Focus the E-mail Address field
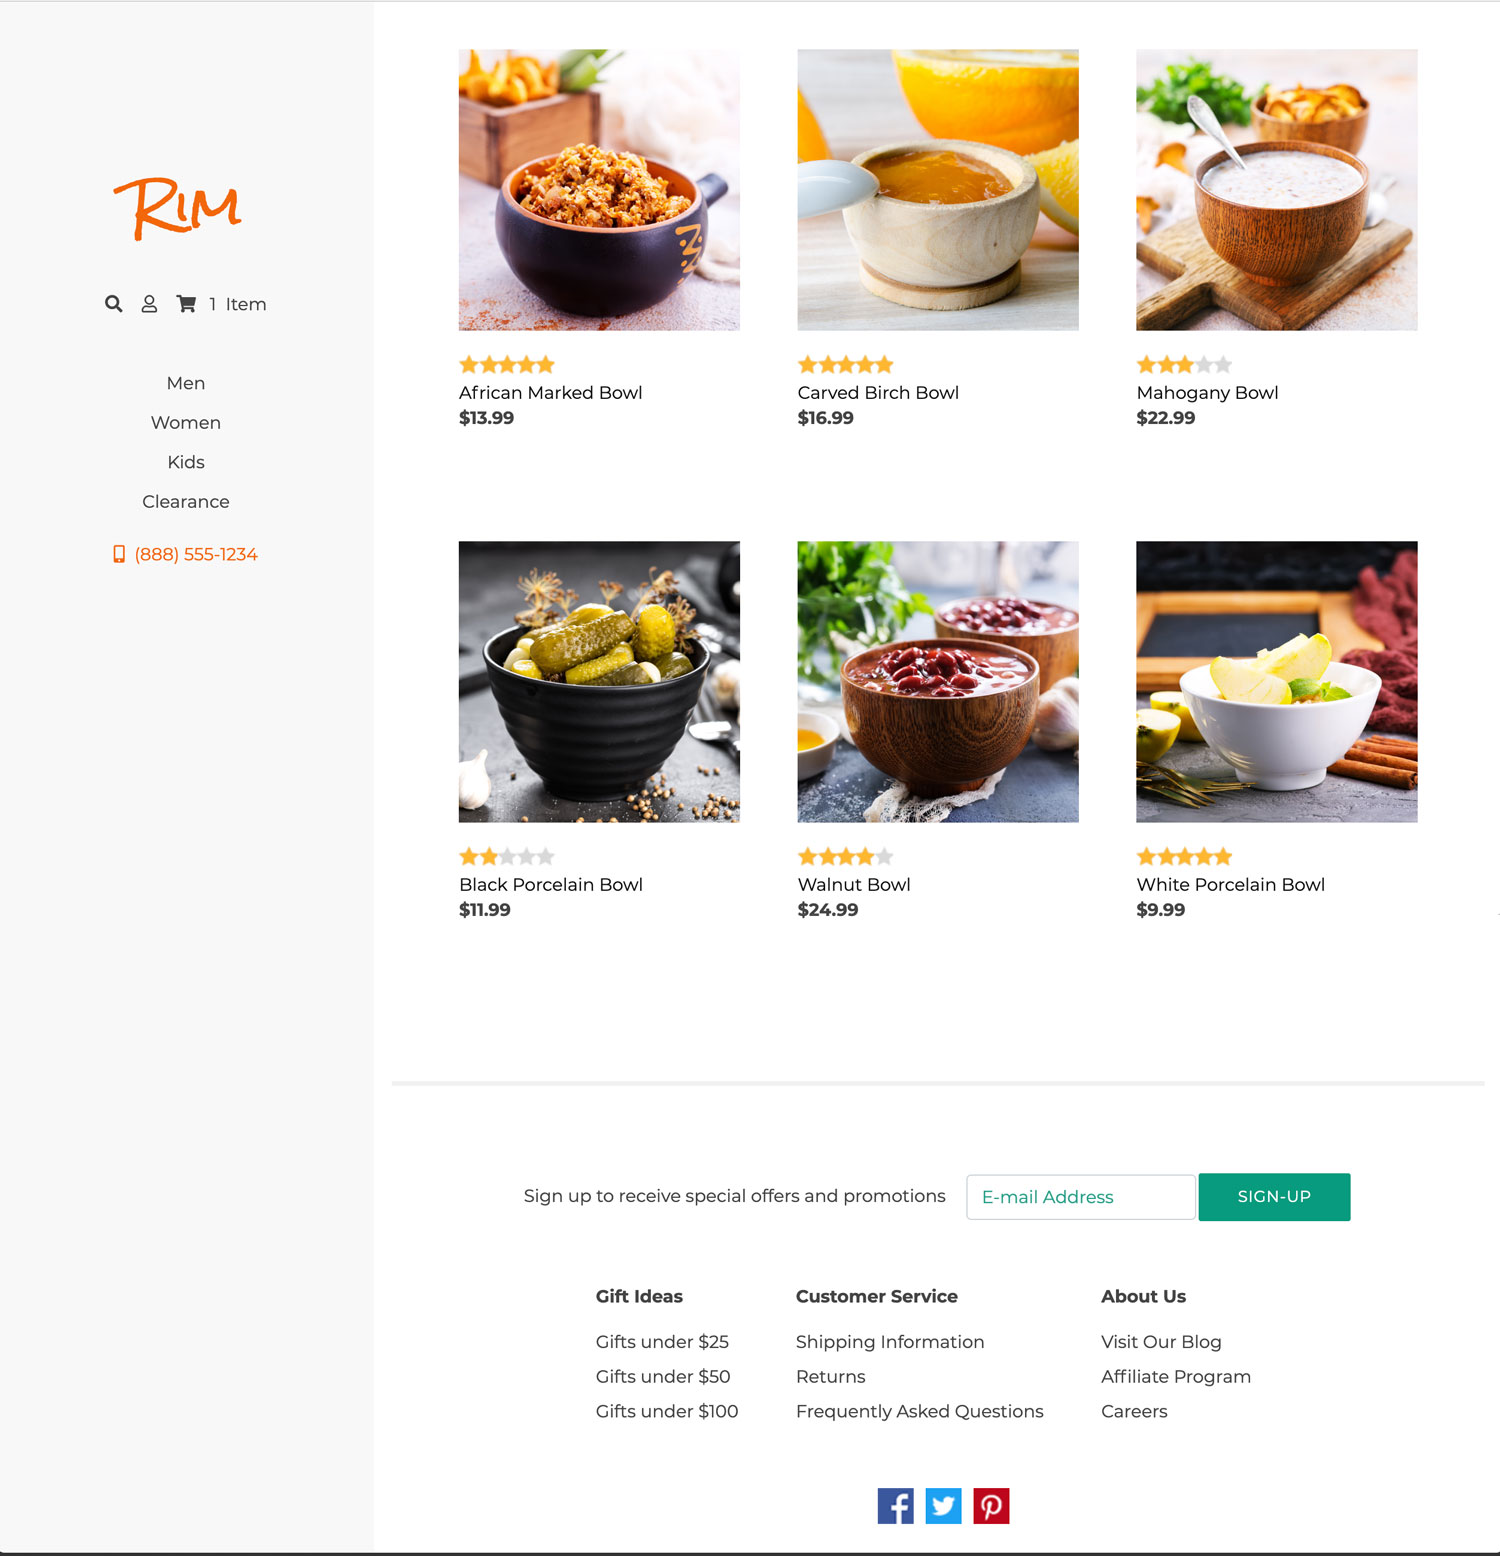Screen dimensions: 1500x1556 pyautogui.click(x=1081, y=1197)
